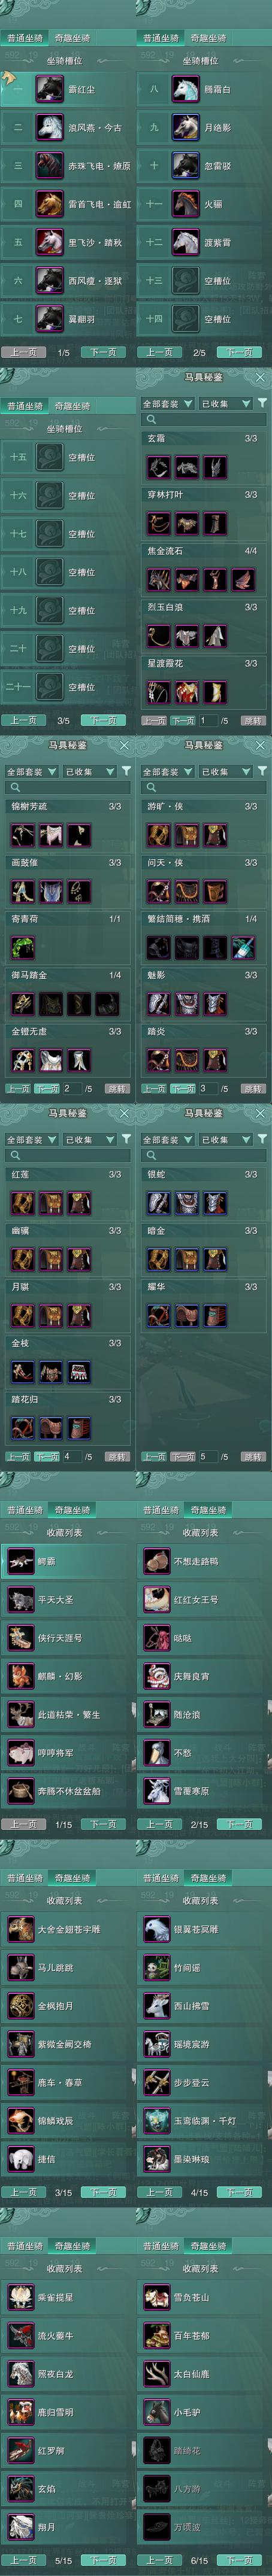Click the green 寄青荷 saddle item icon
Image resolution: width=272 pixels, height=2576 pixels.
(23, 946)
